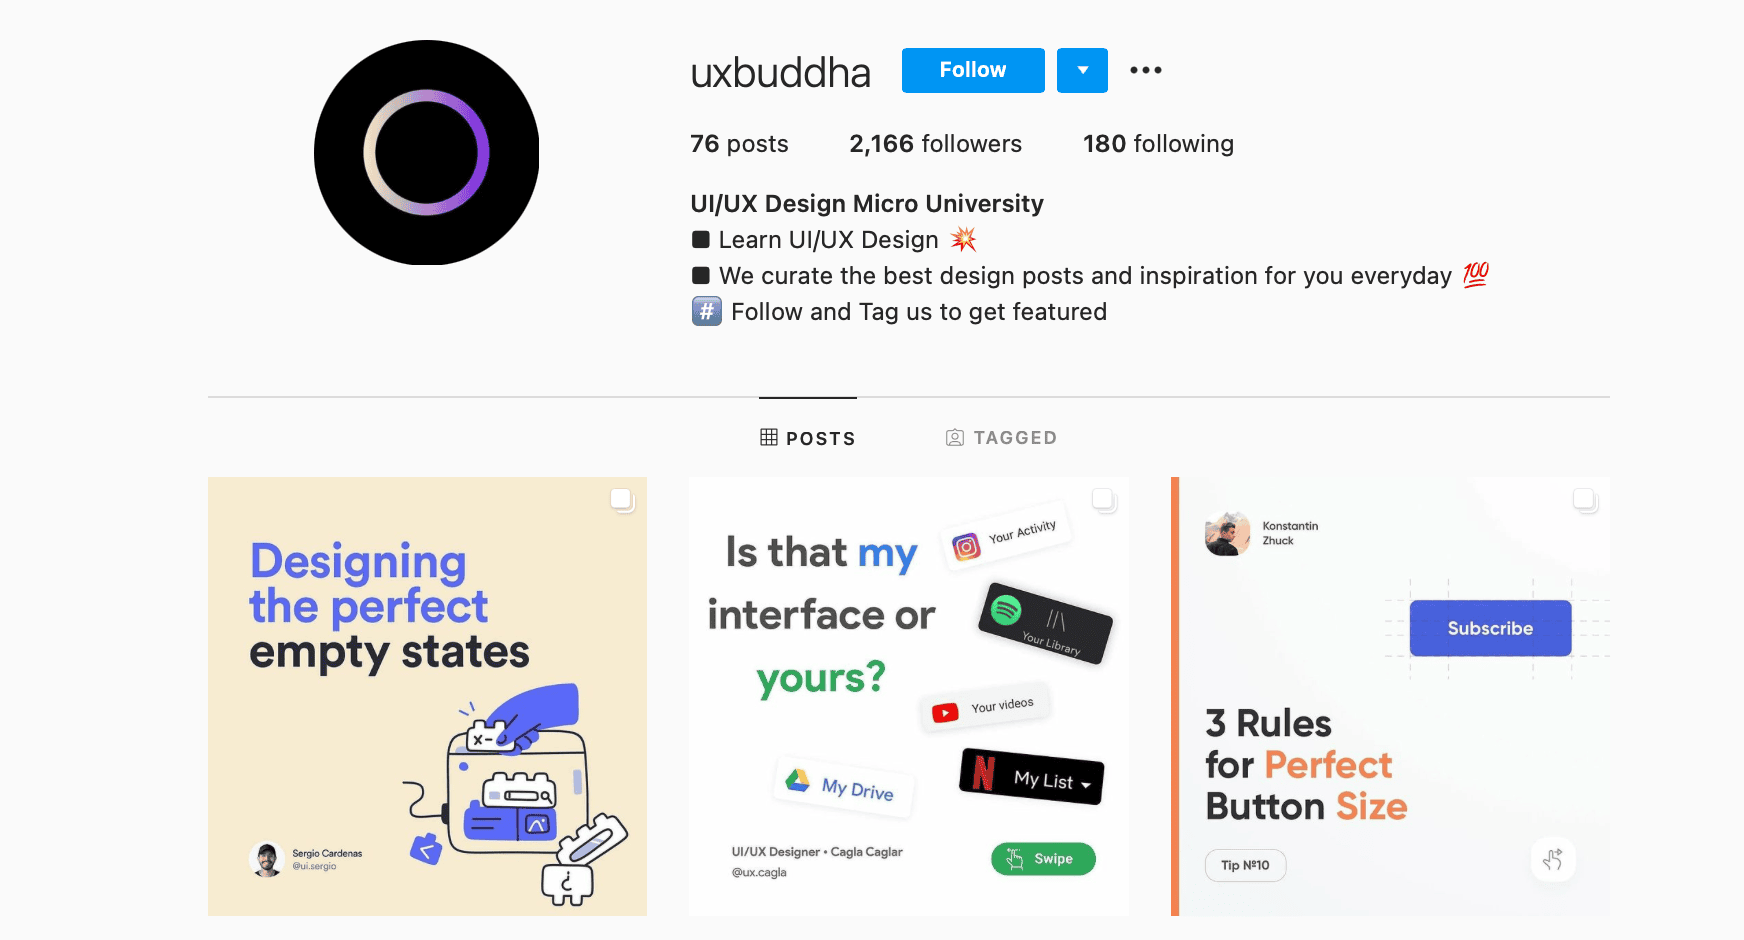Click the grid icon beside POSTS
1744x940 pixels.
[769, 437]
